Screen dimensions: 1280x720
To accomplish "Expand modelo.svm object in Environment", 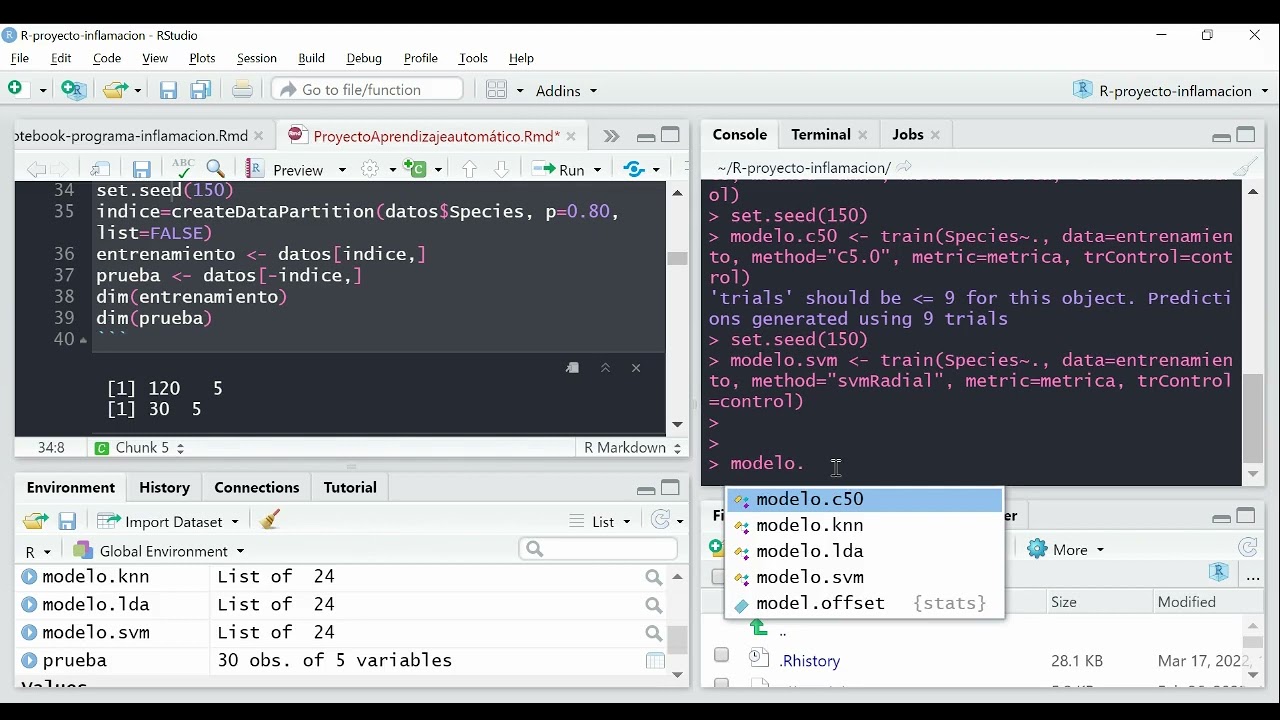I will [29, 633].
